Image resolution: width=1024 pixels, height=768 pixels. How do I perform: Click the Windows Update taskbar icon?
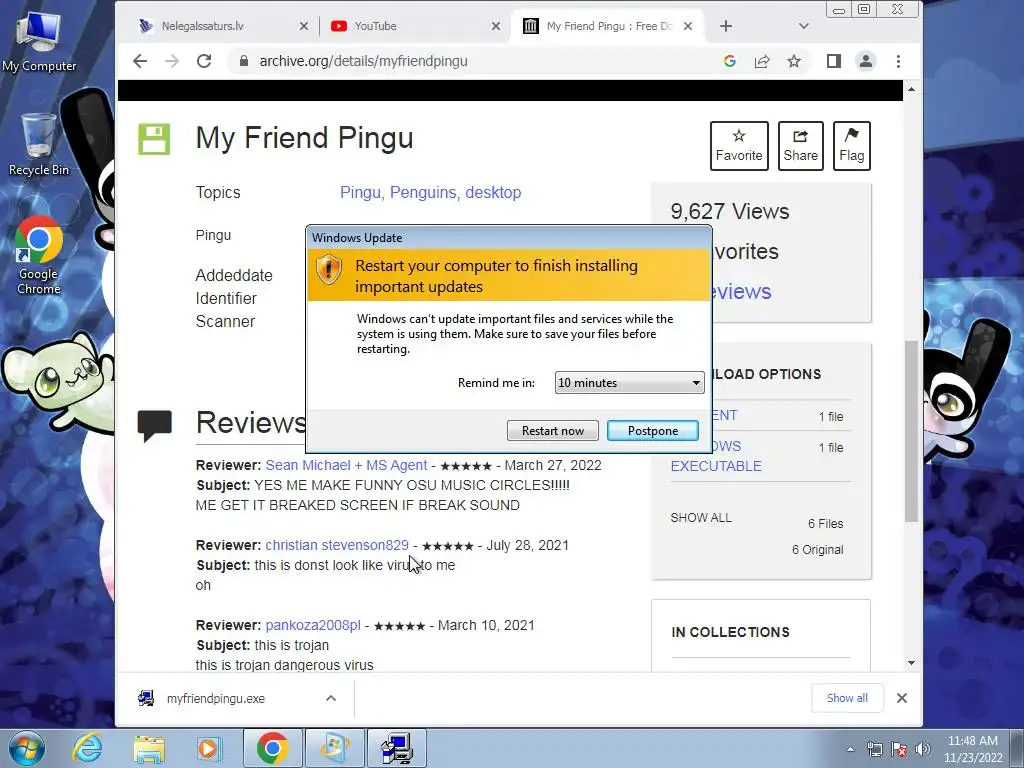point(334,748)
